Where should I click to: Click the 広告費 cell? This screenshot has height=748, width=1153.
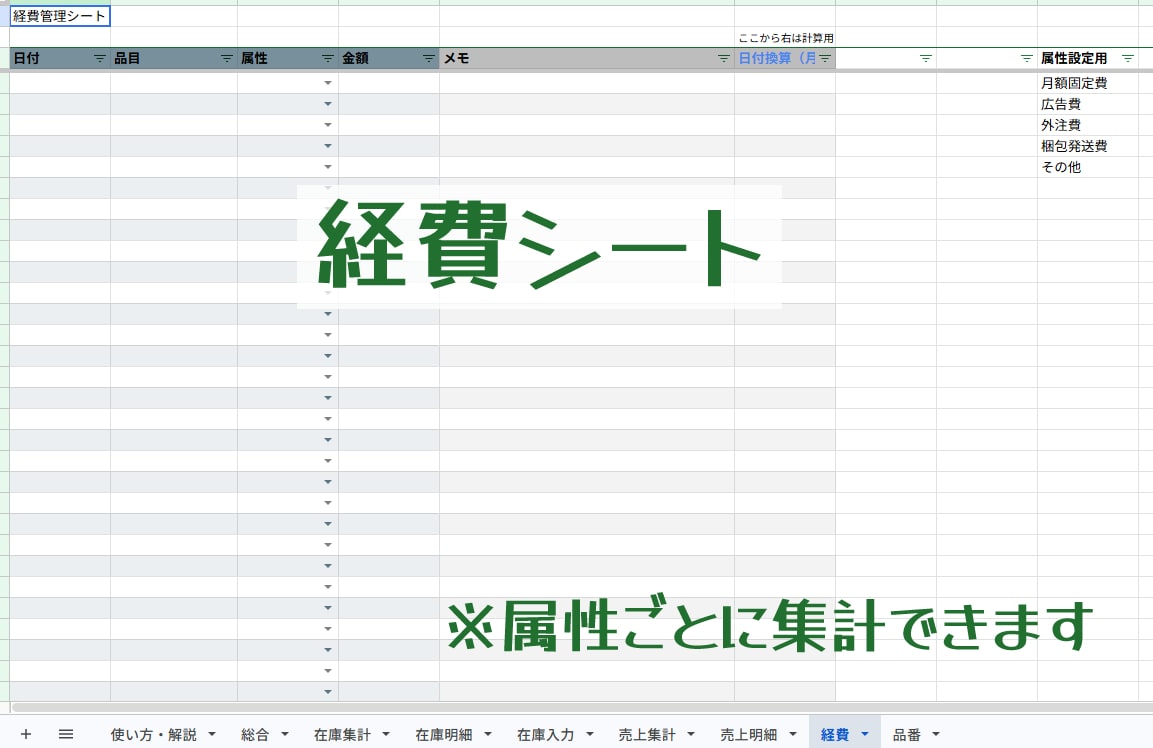click(x=1088, y=104)
